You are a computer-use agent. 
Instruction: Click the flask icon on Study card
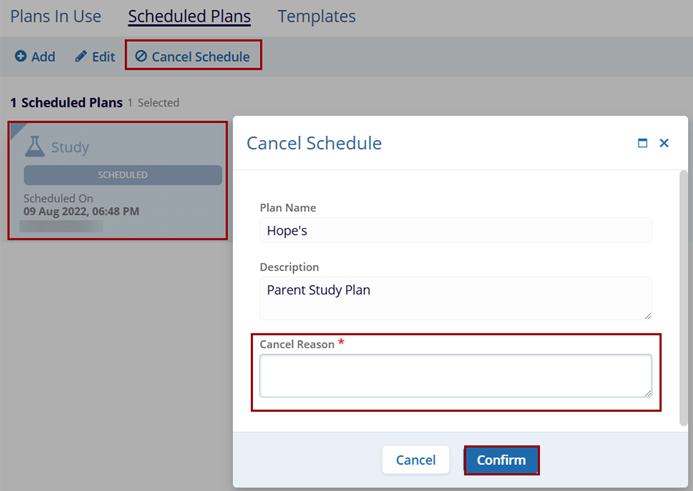(35, 146)
